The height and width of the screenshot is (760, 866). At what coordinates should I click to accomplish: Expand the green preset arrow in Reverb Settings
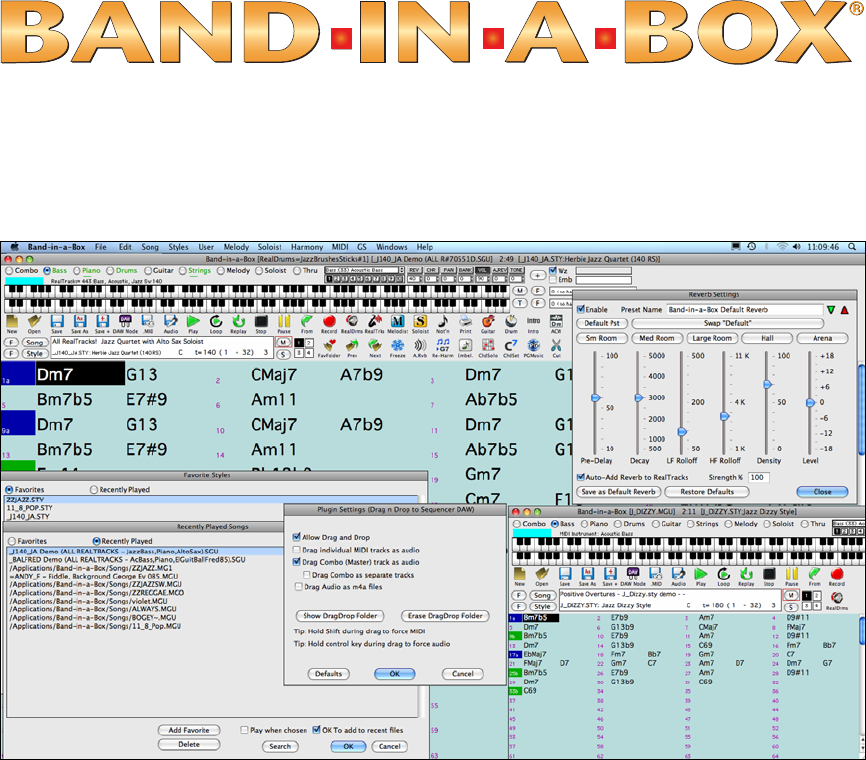[x=830, y=311]
